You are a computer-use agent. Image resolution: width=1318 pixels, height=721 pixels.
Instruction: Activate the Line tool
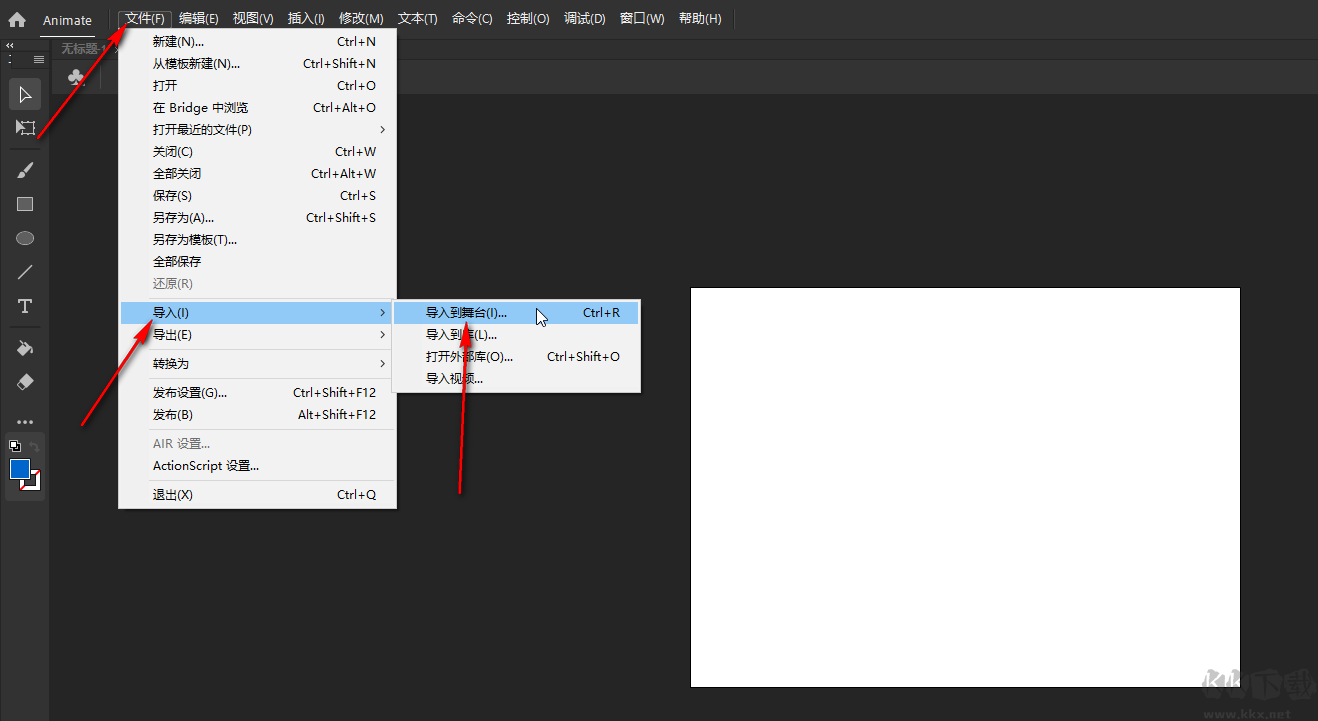25,271
